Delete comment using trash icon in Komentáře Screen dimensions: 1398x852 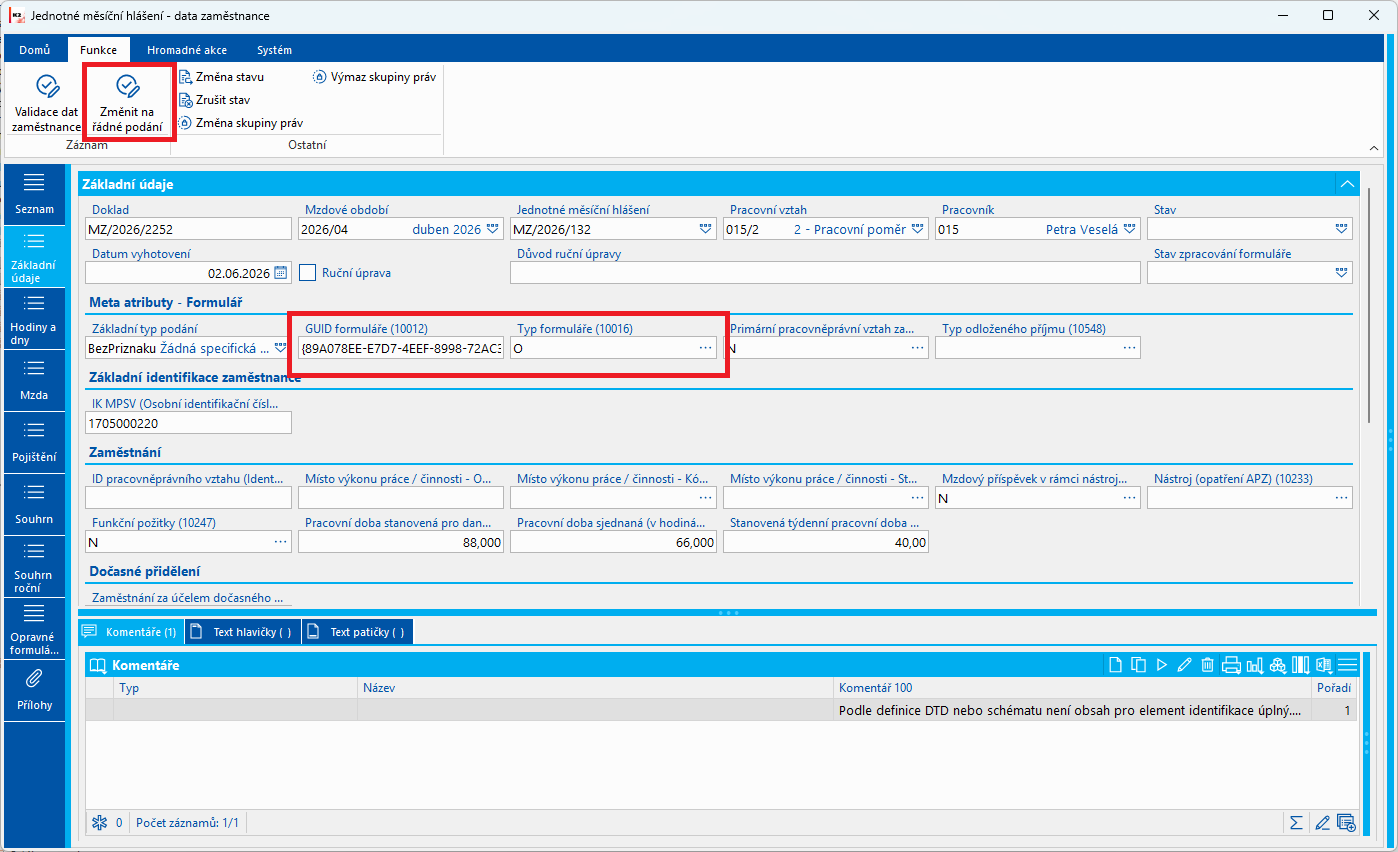pyautogui.click(x=1207, y=665)
